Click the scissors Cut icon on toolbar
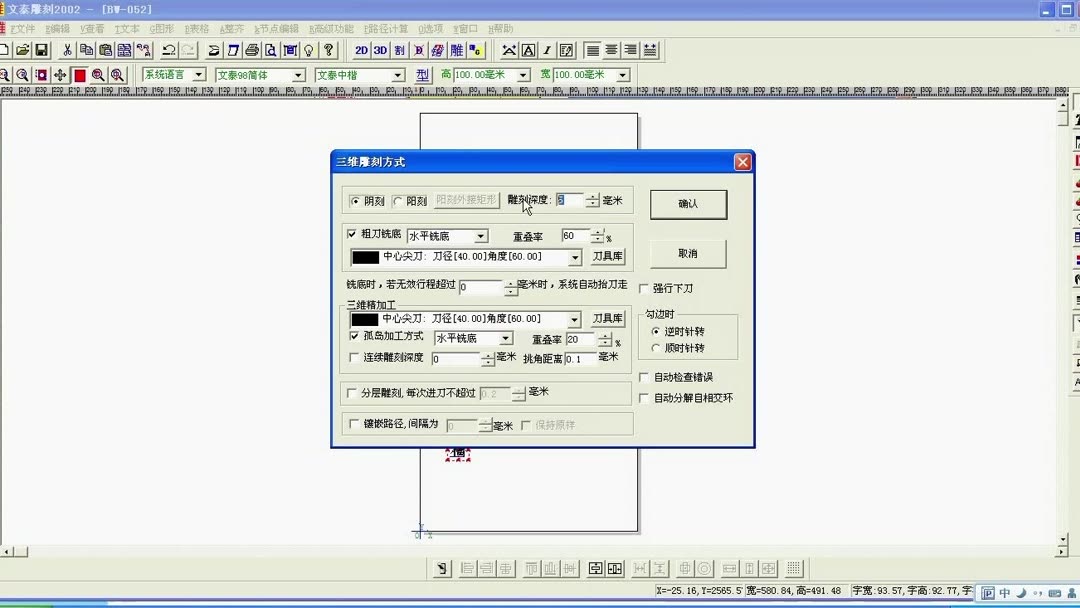The height and width of the screenshot is (608, 1080). point(66,50)
